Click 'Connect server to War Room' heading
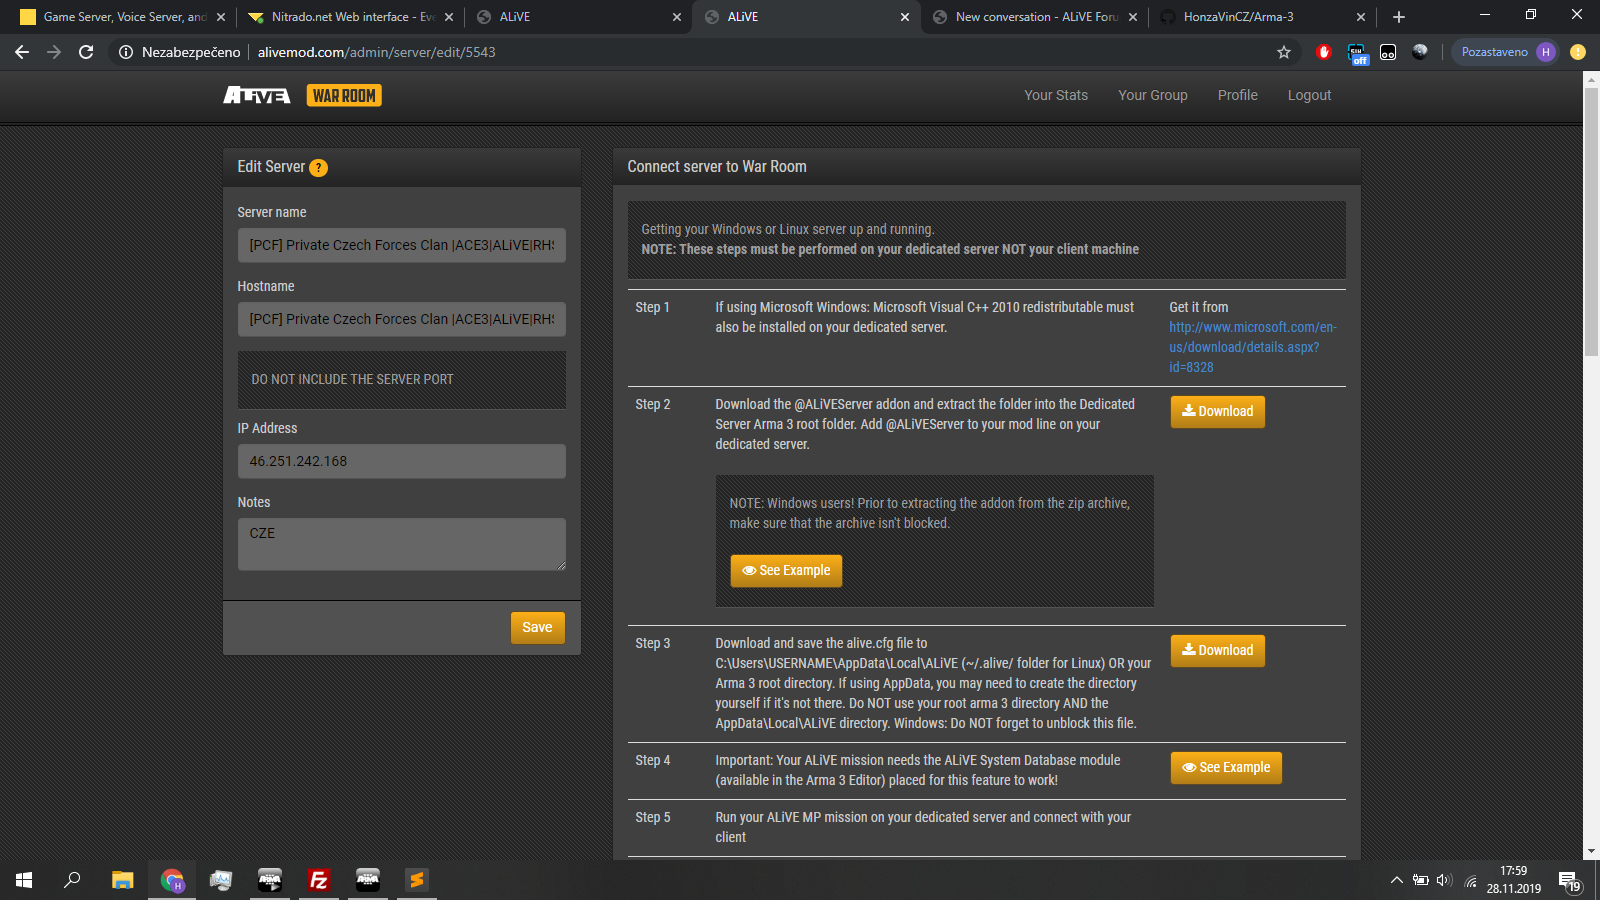The height and width of the screenshot is (900, 1600). (x=717, y=167)
